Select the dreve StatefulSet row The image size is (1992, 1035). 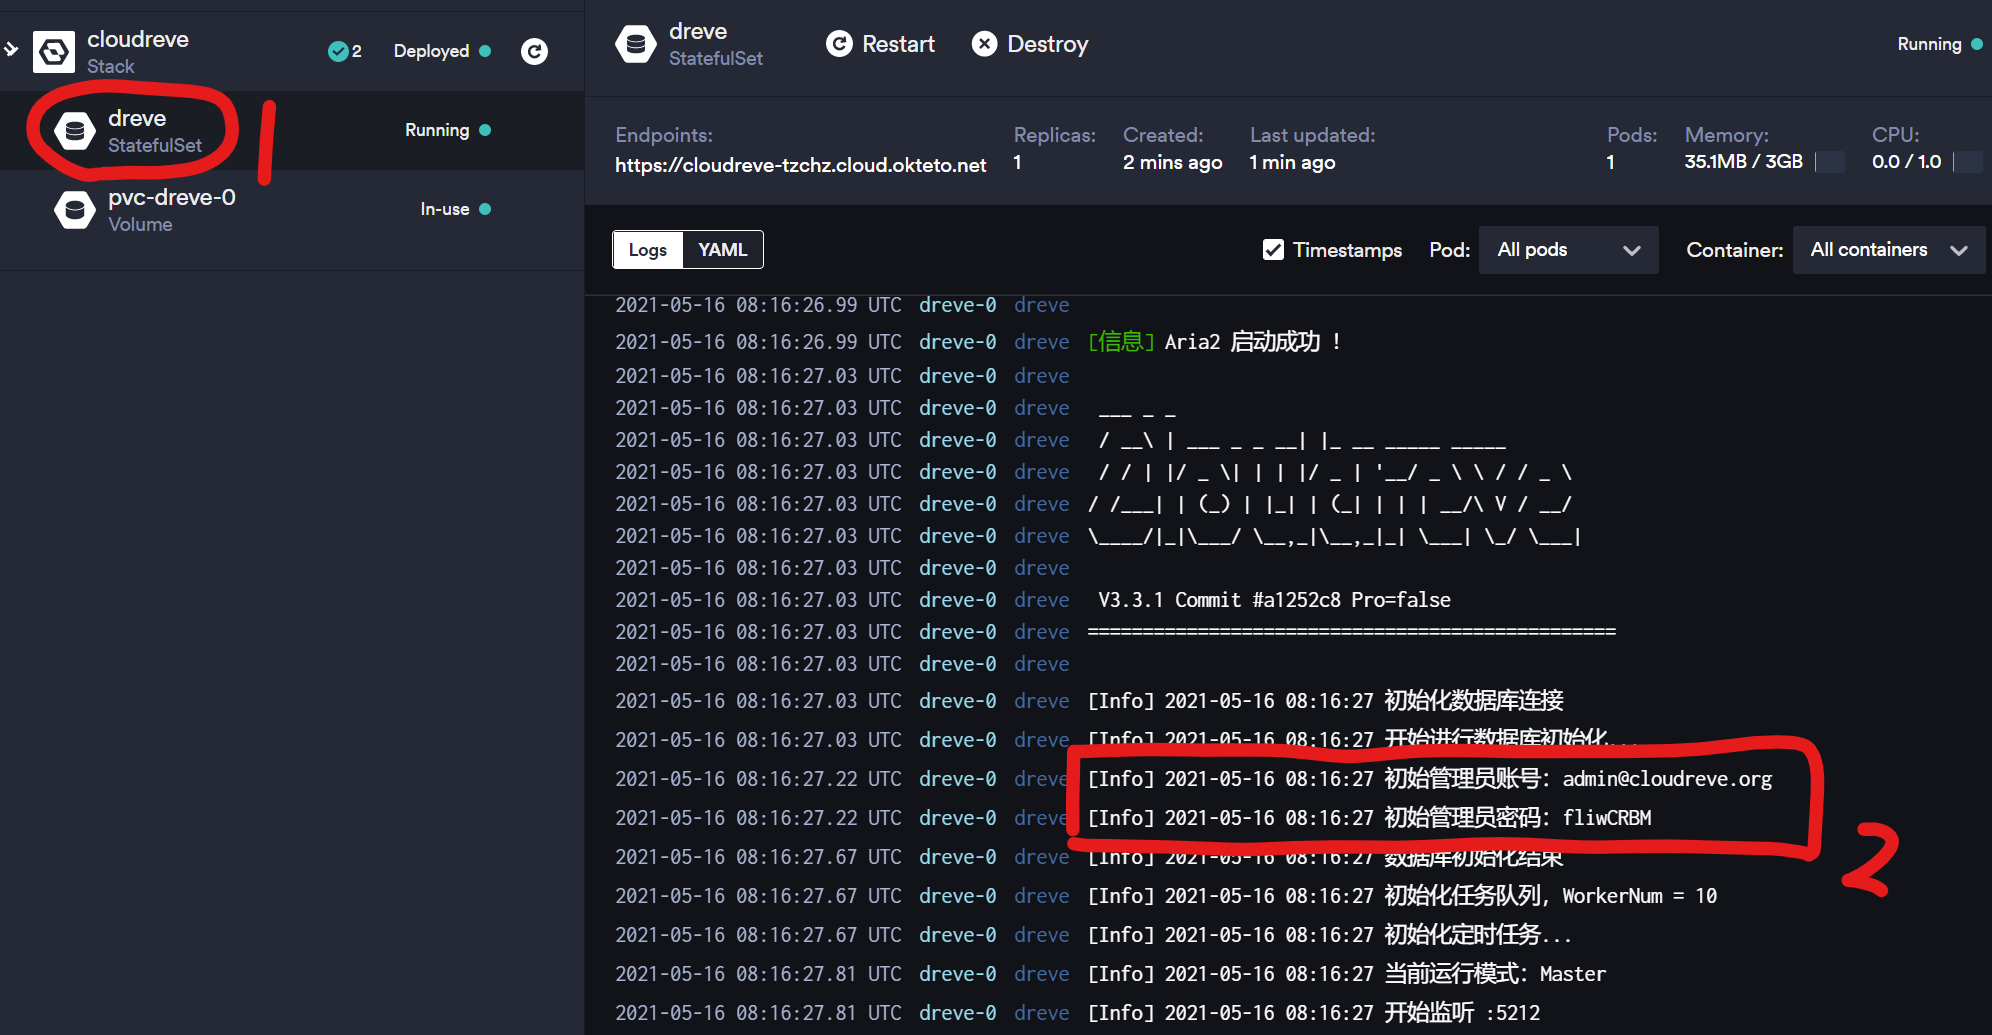click(292, 131)
